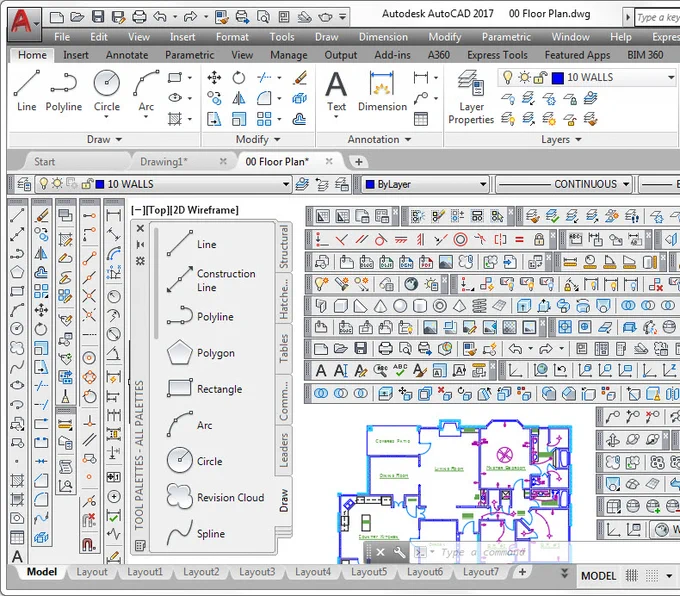Click the Rotate tool in Modify panel
The height and width of the screenshot is (596, 680).
coord(239,78)
